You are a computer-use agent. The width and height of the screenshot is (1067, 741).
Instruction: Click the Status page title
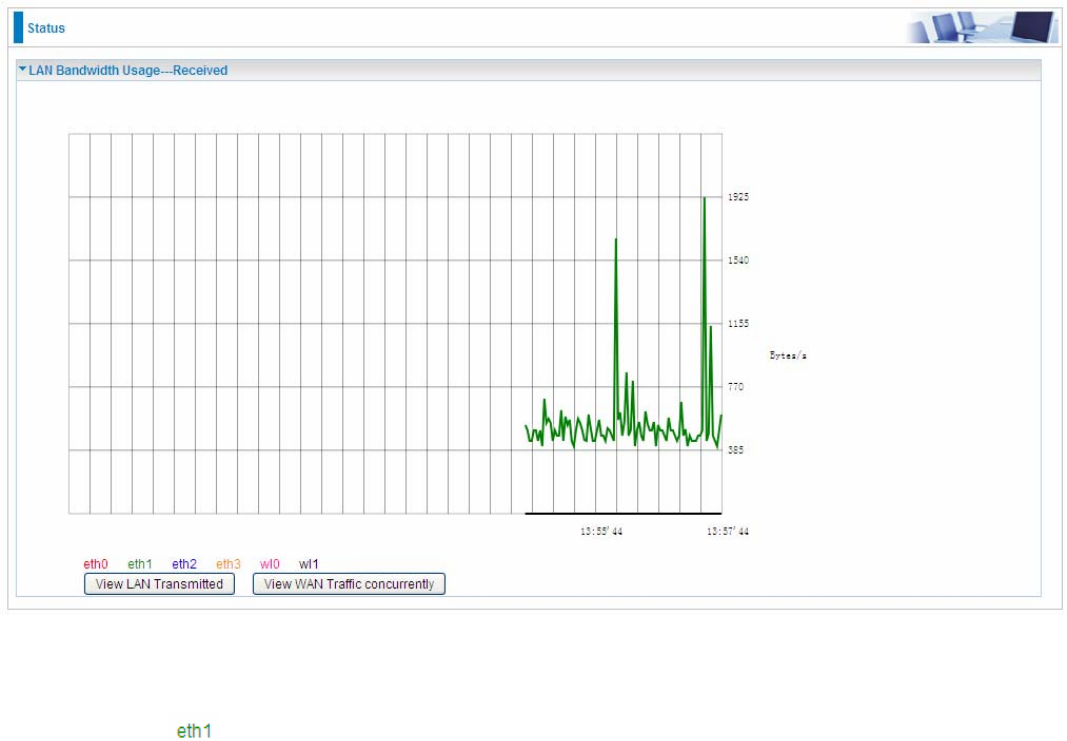point(46,28)
